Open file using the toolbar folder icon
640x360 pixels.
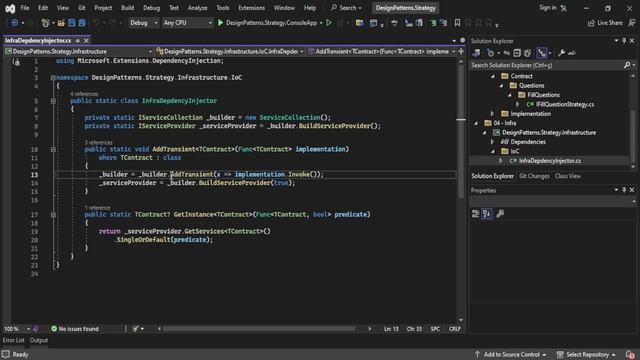[61, 23]
